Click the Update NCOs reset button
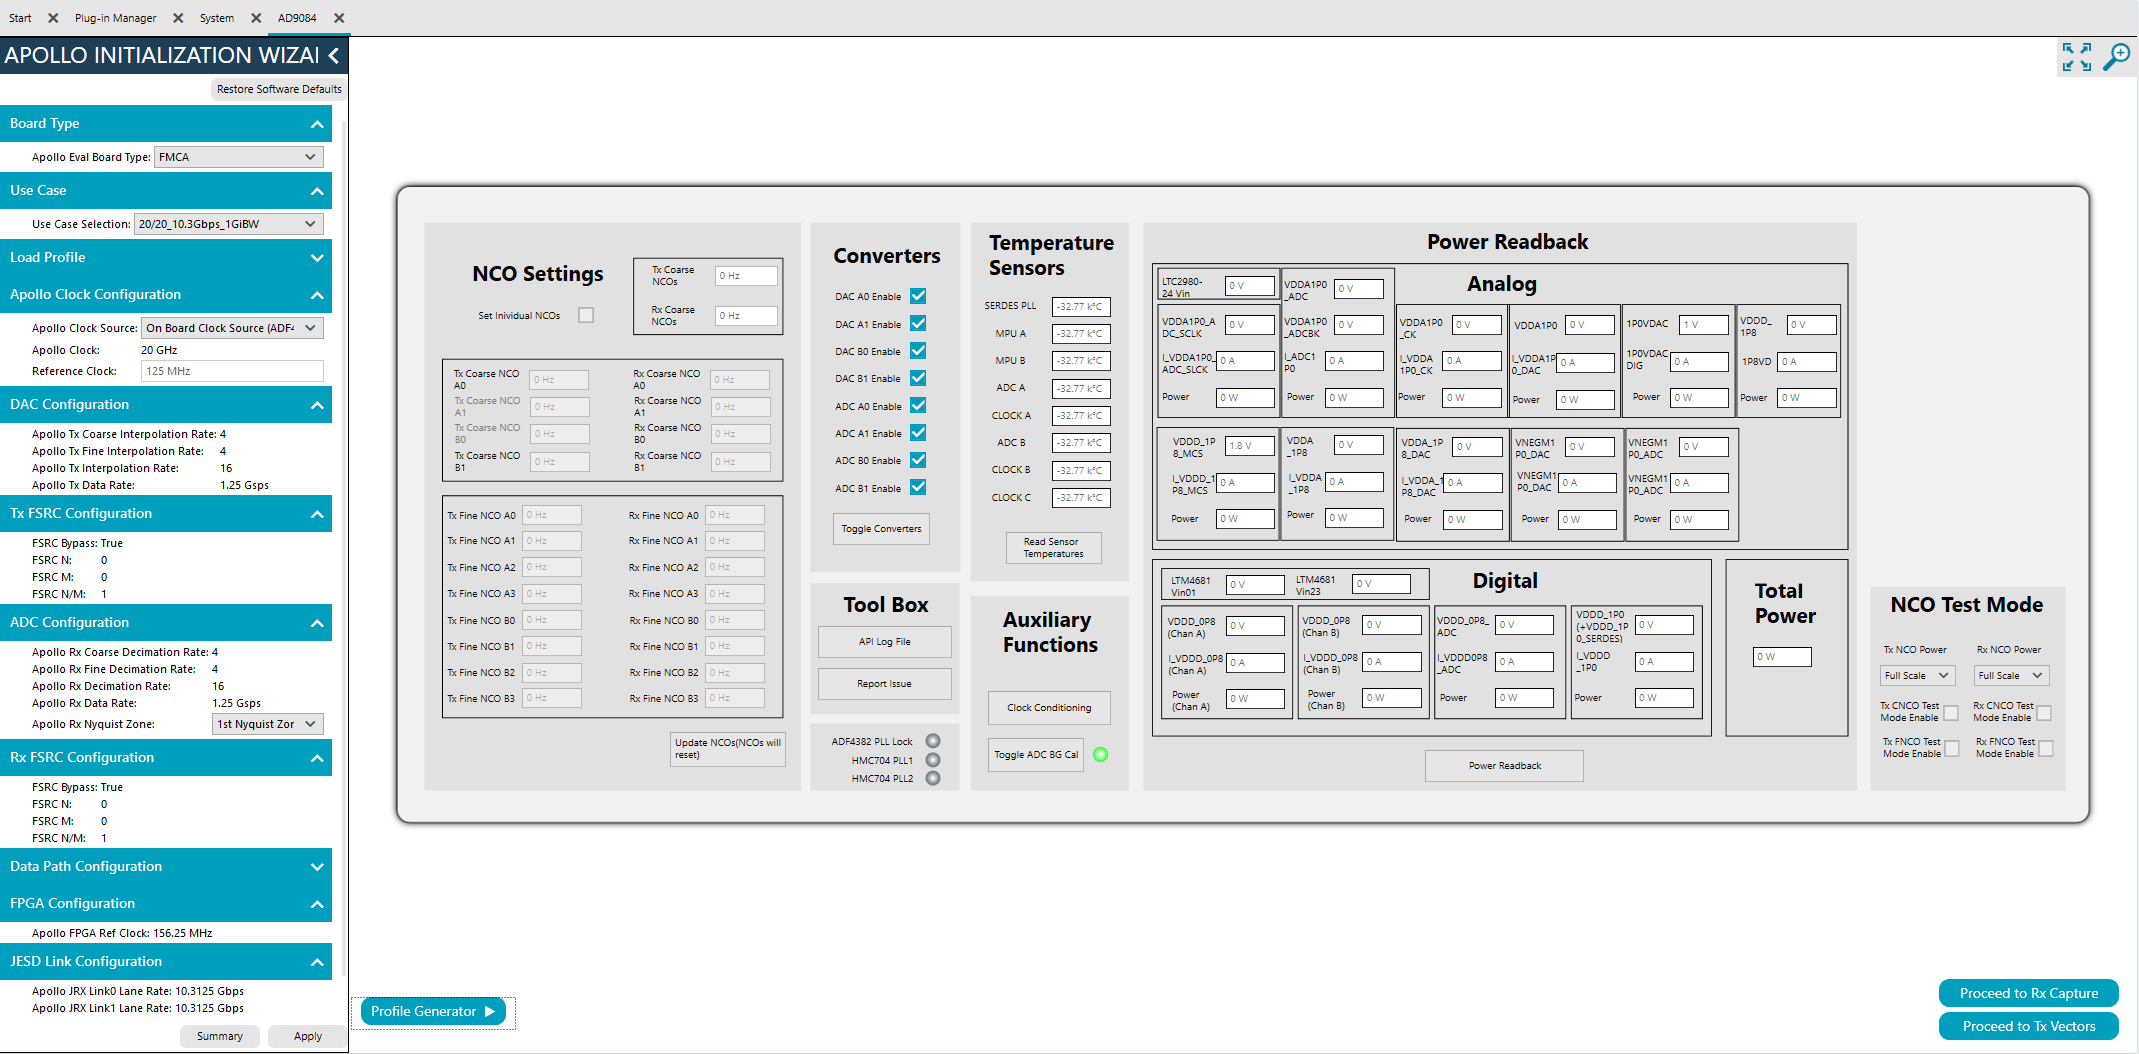Image resolution: width=2139 pixels, height=1054 pixels. (x=727, y=749)
